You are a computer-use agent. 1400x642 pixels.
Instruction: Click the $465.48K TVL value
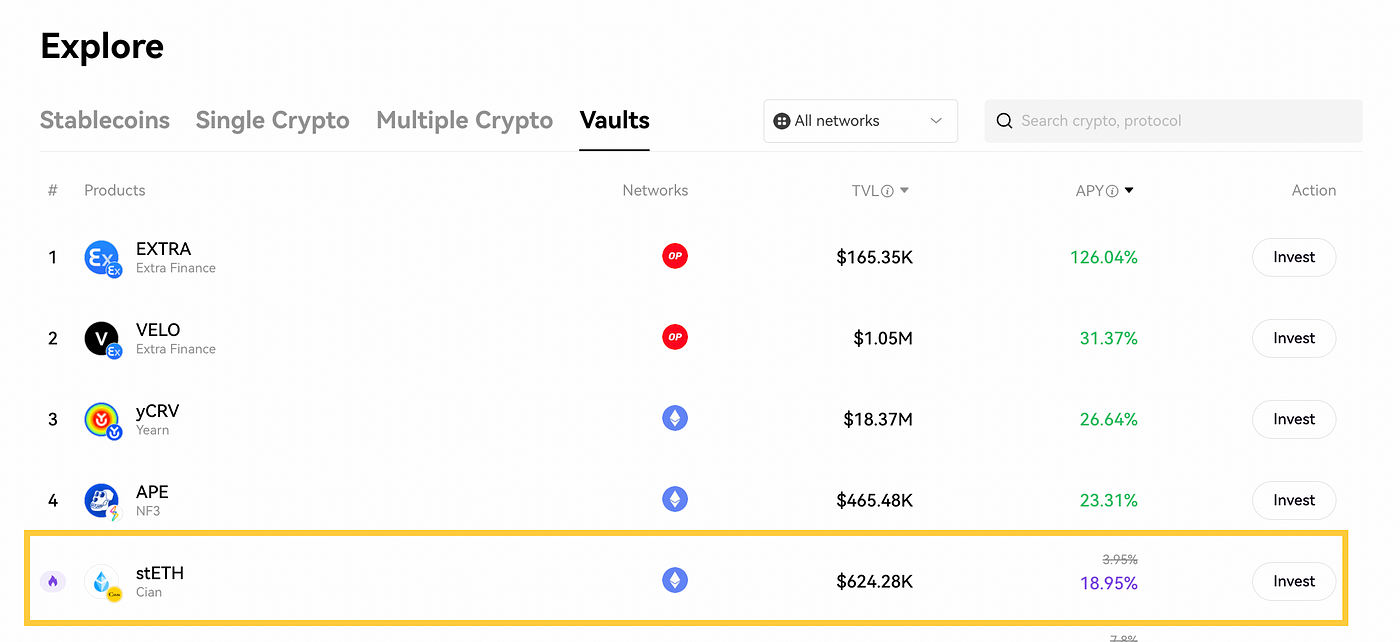(875, 500)
